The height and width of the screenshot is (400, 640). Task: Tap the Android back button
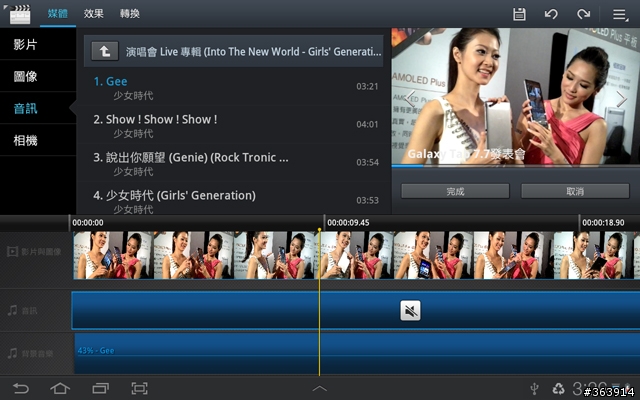tap(20, 388)
